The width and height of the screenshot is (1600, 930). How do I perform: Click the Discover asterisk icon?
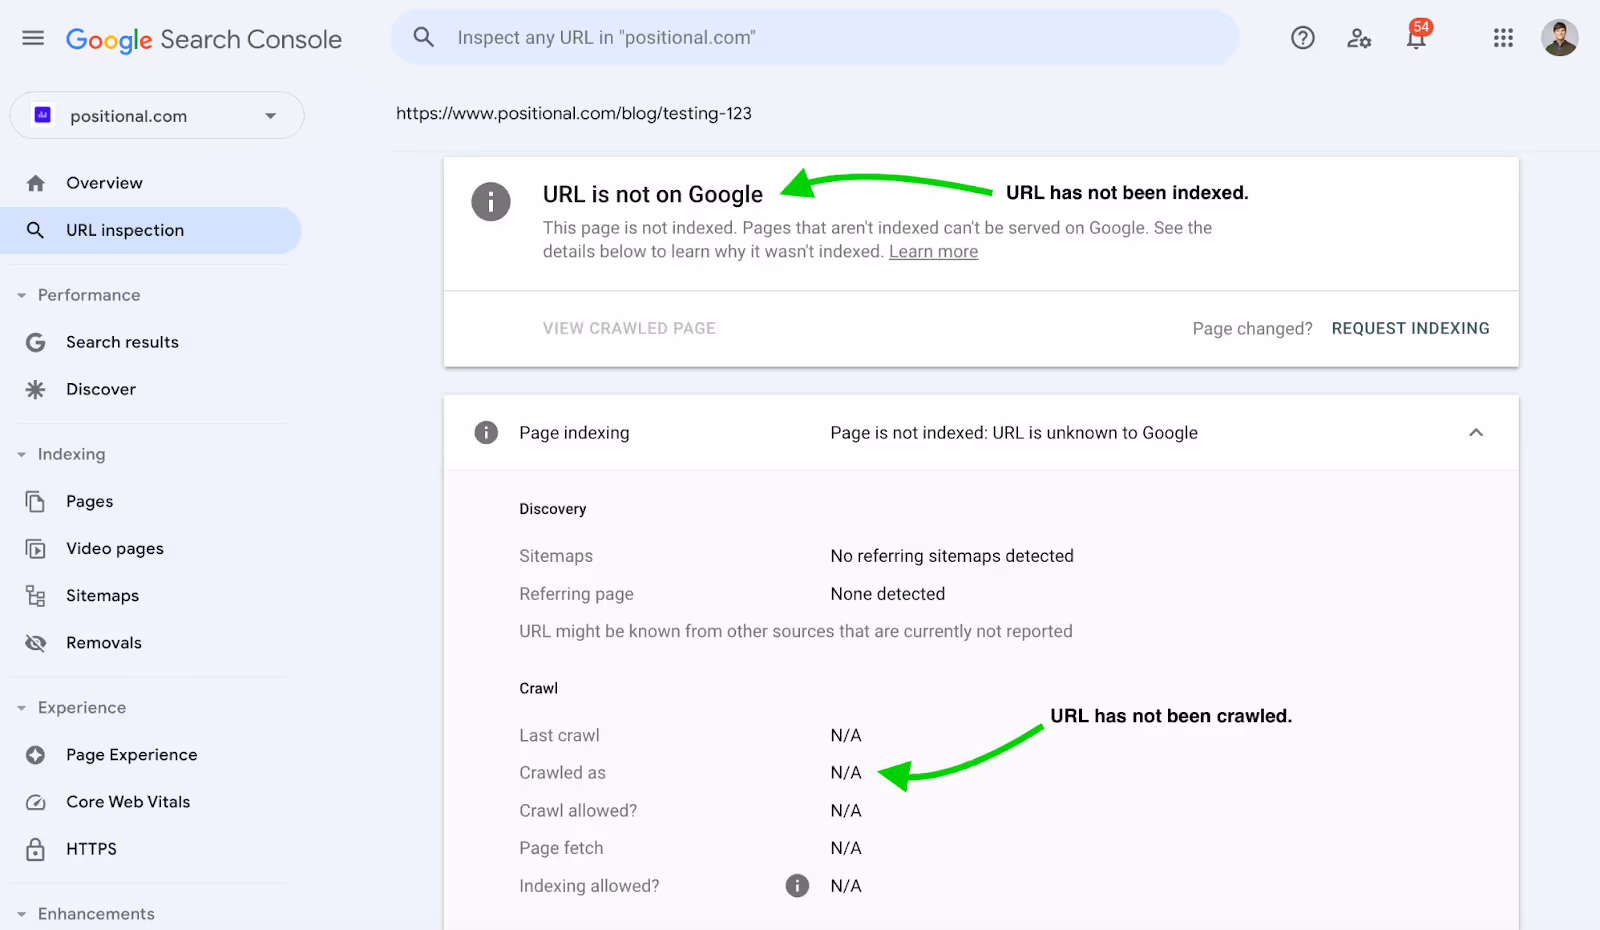point(36,389)
